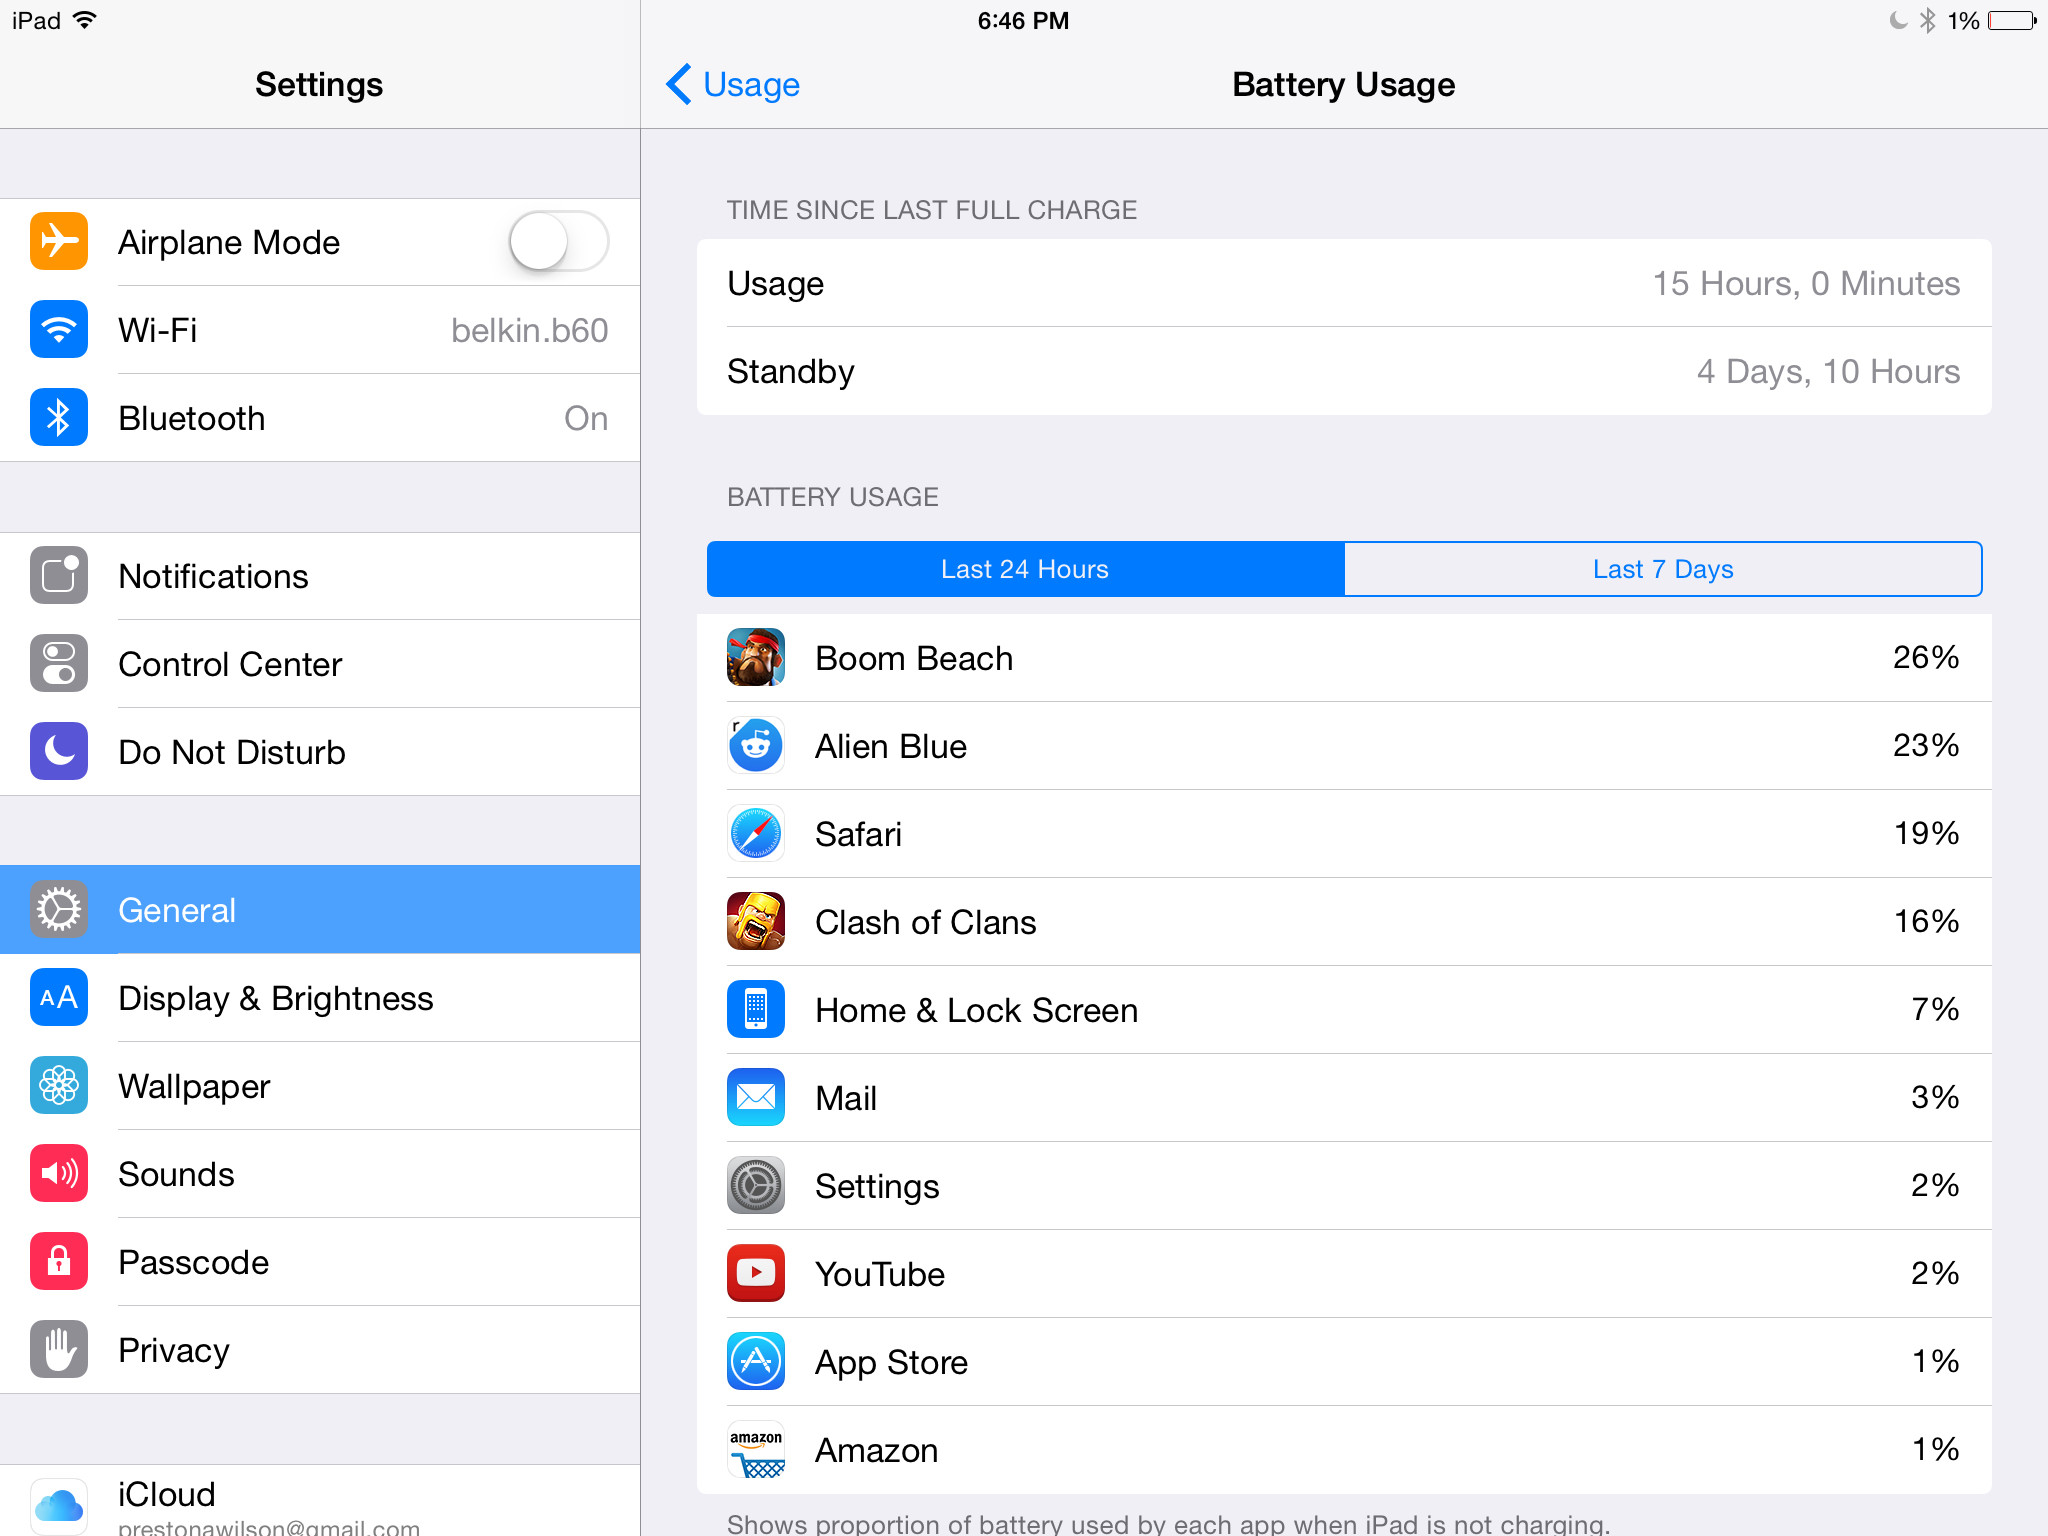The image size is (2048, 1536).
Task: Open the Display & Brightness section
Action: point(320,998)
